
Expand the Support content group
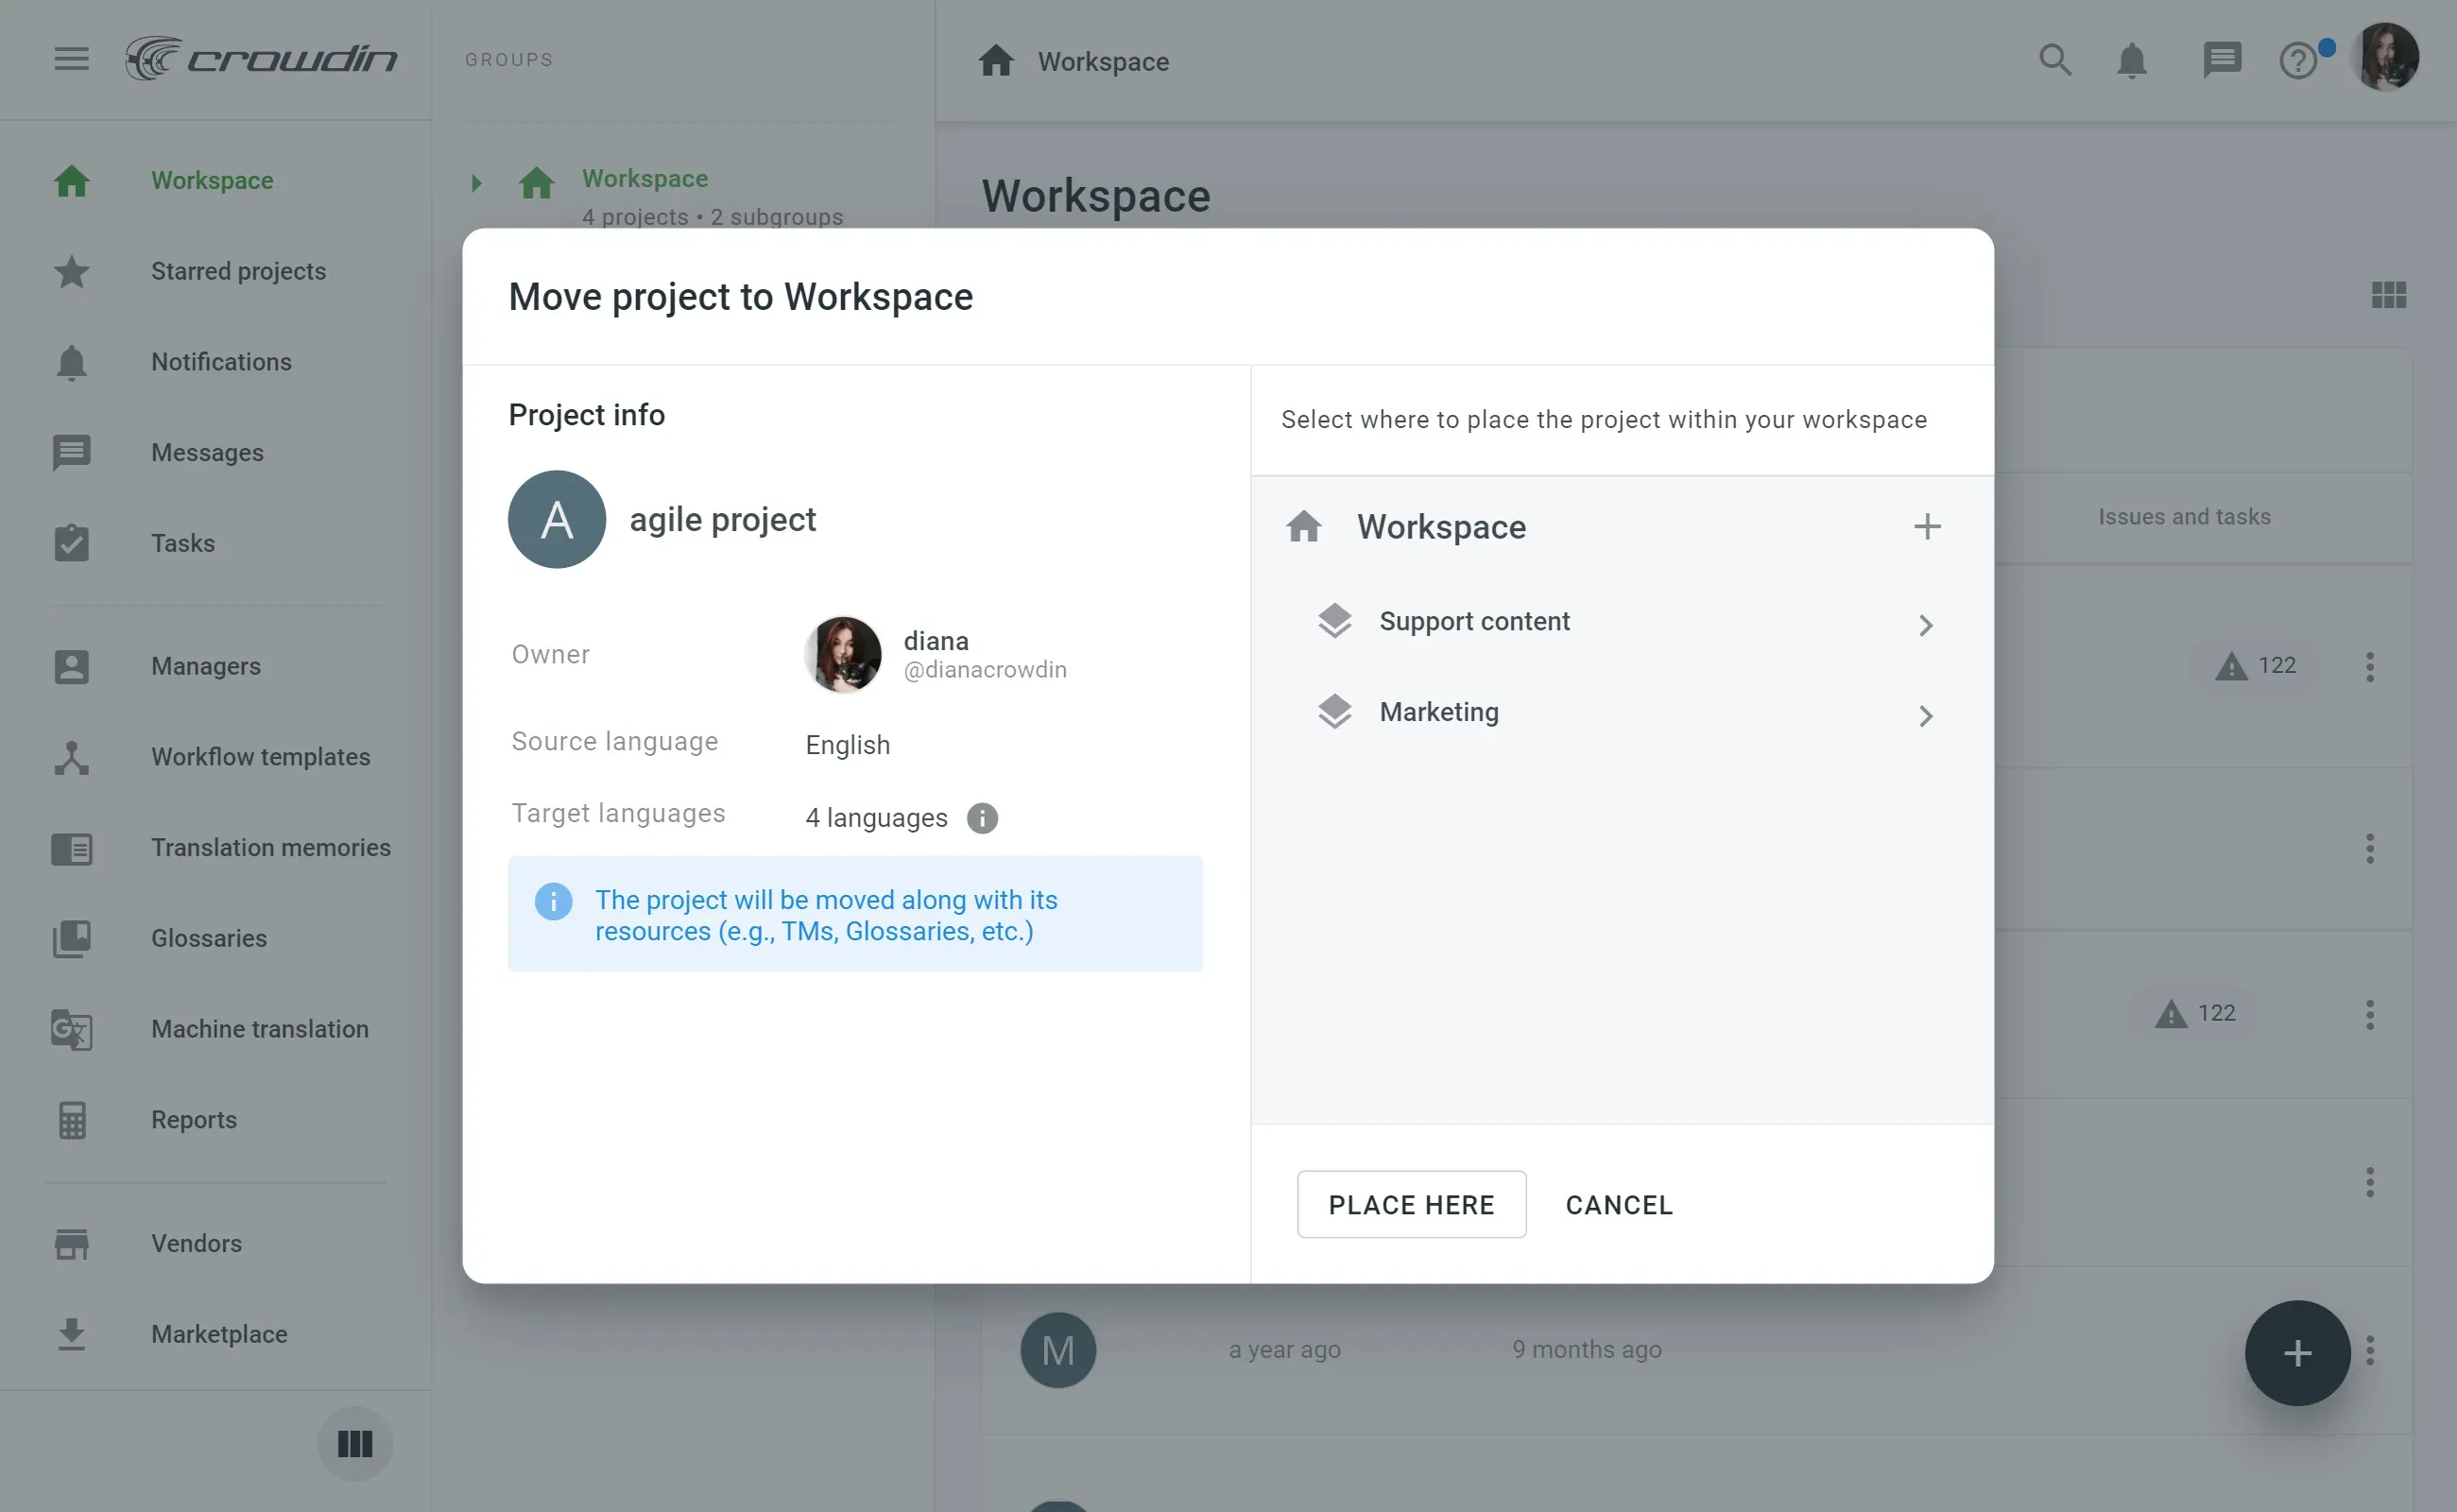pos(1925,624)
